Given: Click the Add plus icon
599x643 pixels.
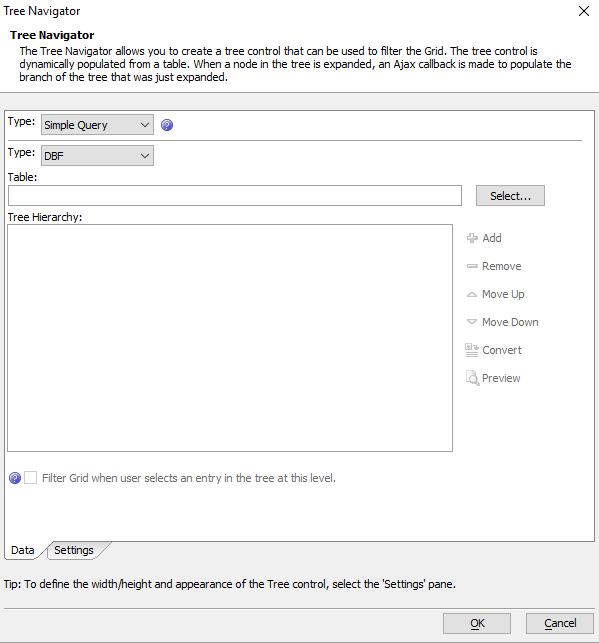Looking at the screenshot, I should click(x=472, y=238).
